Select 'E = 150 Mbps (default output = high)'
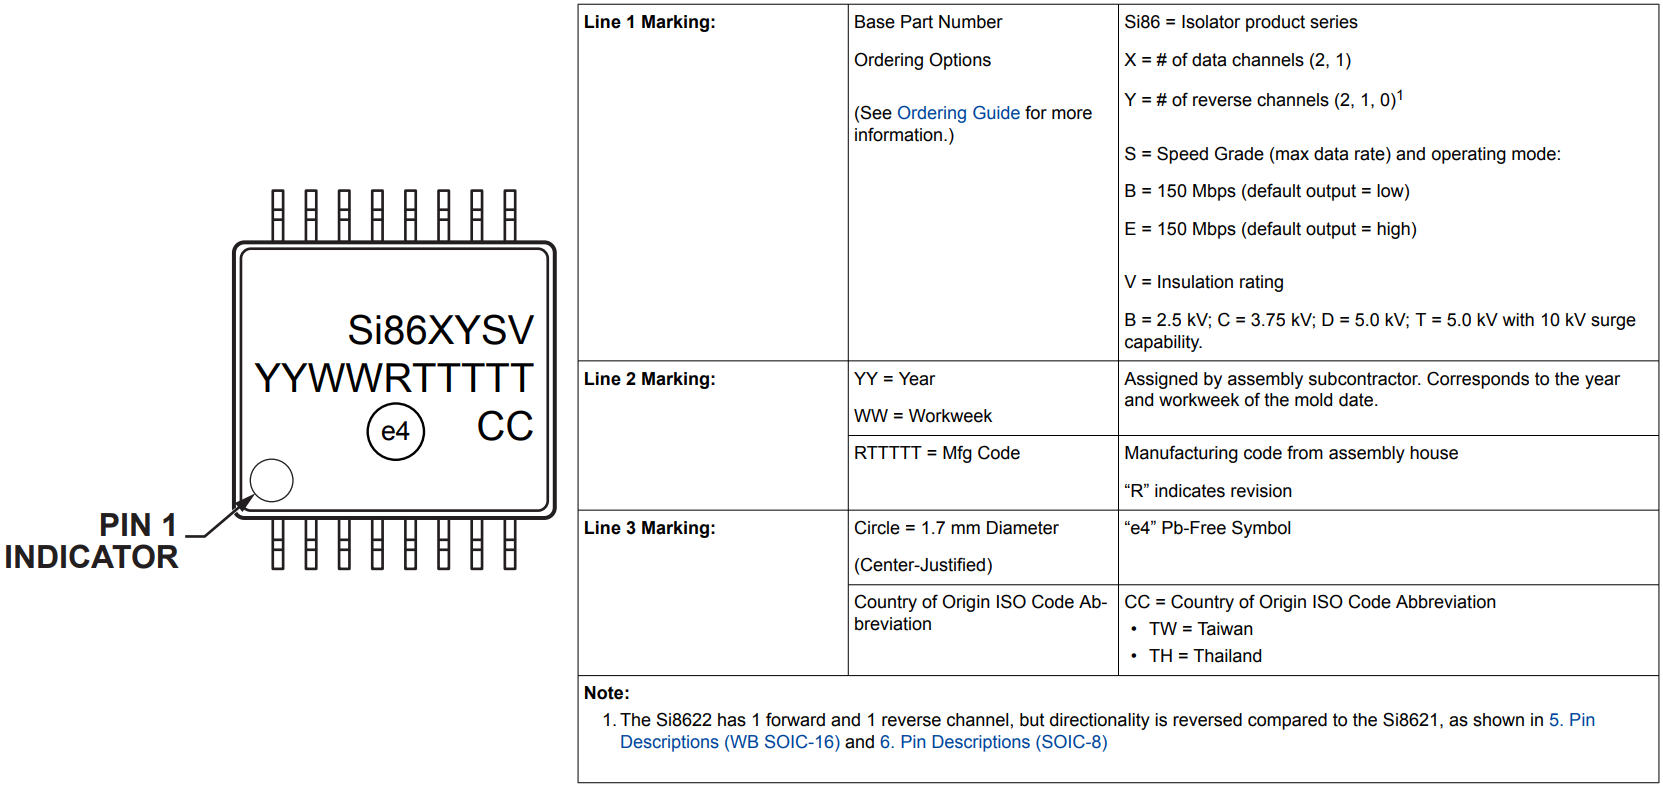 click(1270, 229)
